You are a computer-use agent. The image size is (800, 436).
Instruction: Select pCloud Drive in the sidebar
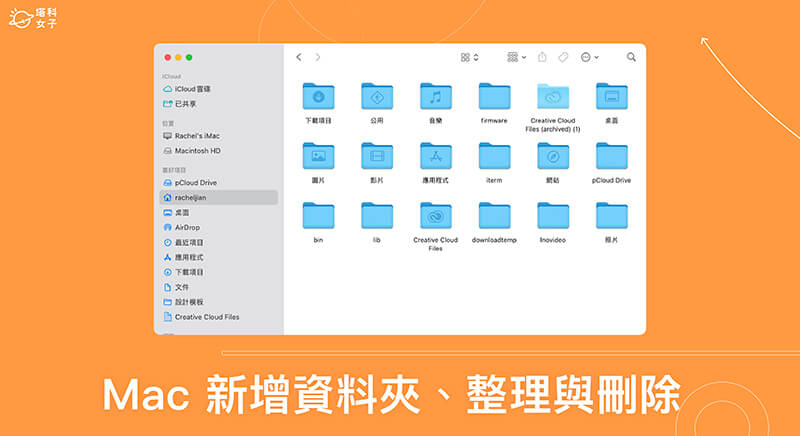(195, 183)
